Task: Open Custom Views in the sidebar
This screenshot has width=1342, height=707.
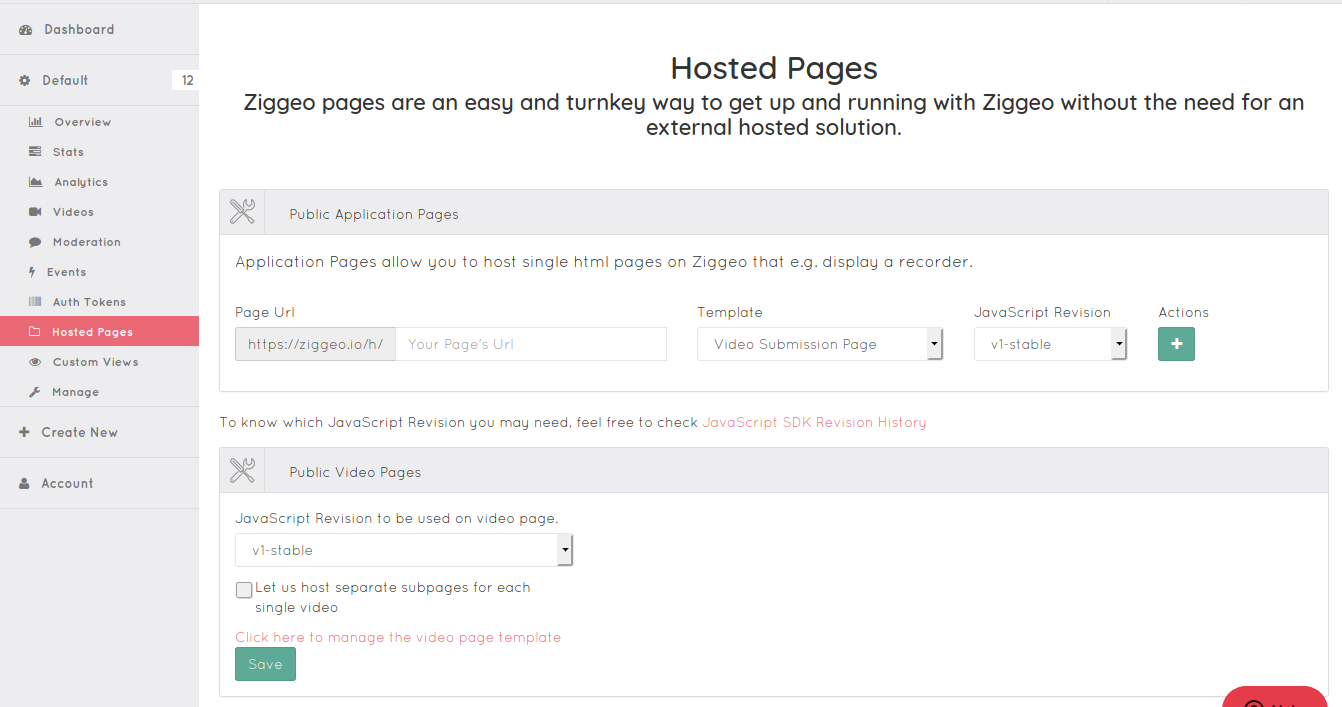Action: [x=99, y=362]
